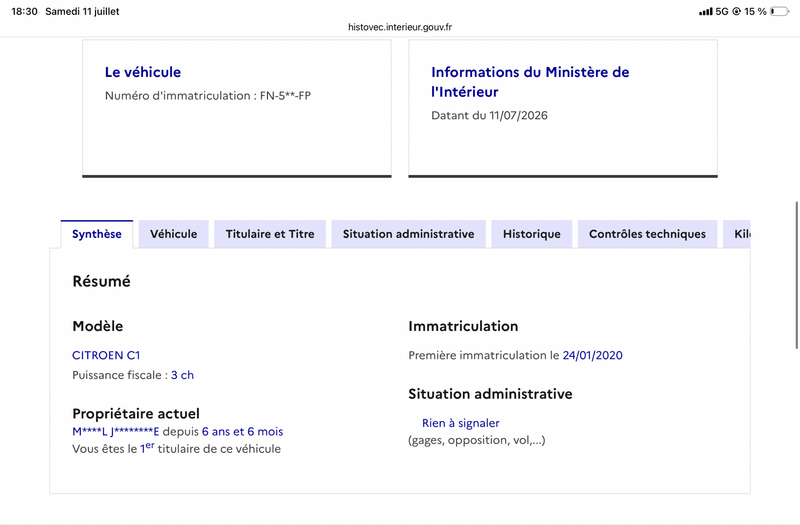Image resolution: width=800 pixels, height=525 pixels.
Task: Tap the 15 % battery percentage
Action: click(755, 11)
